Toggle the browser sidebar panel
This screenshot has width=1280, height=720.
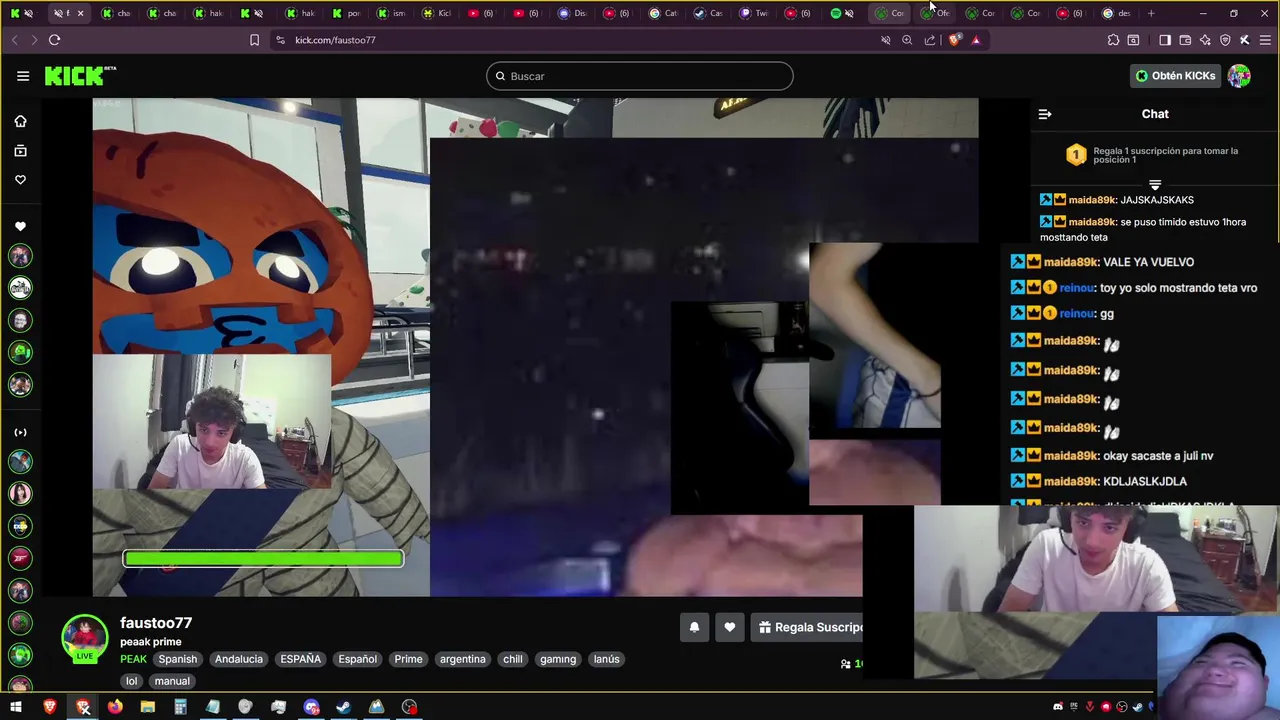click(1165, 40)
